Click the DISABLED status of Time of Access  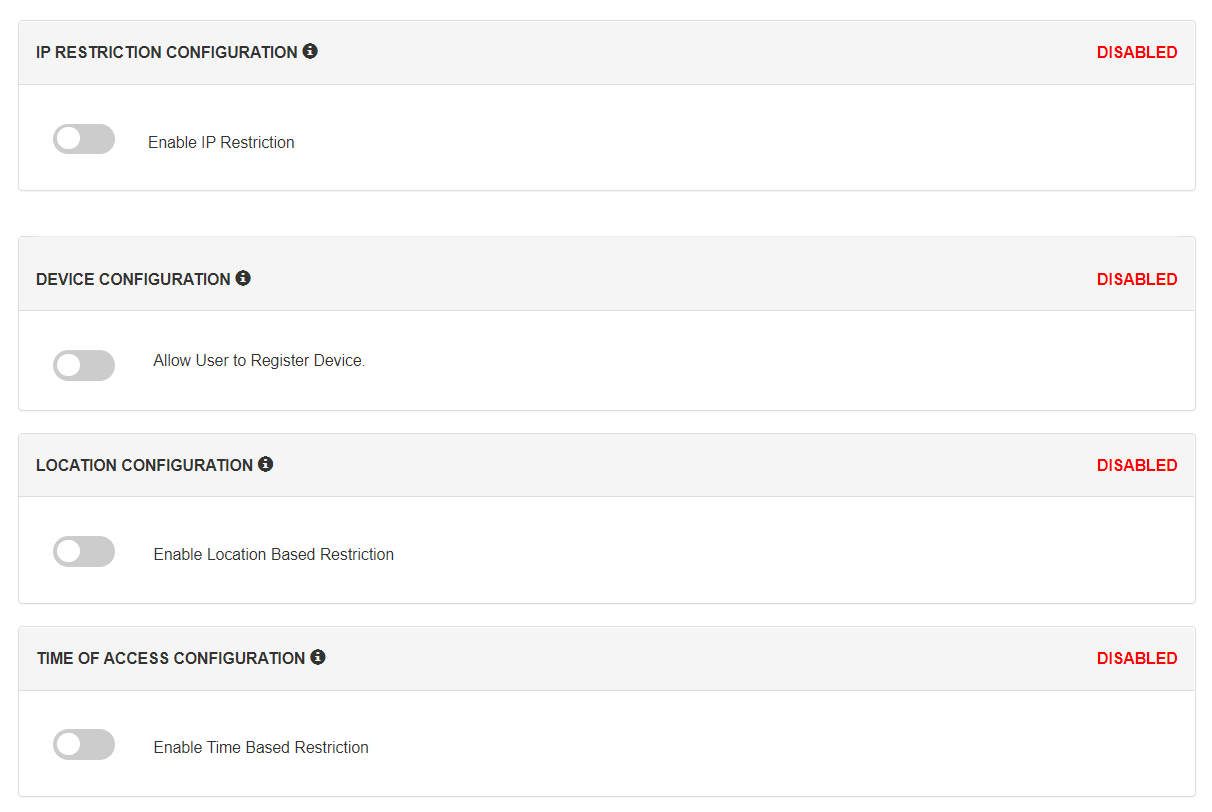(x=1137, y=658)
